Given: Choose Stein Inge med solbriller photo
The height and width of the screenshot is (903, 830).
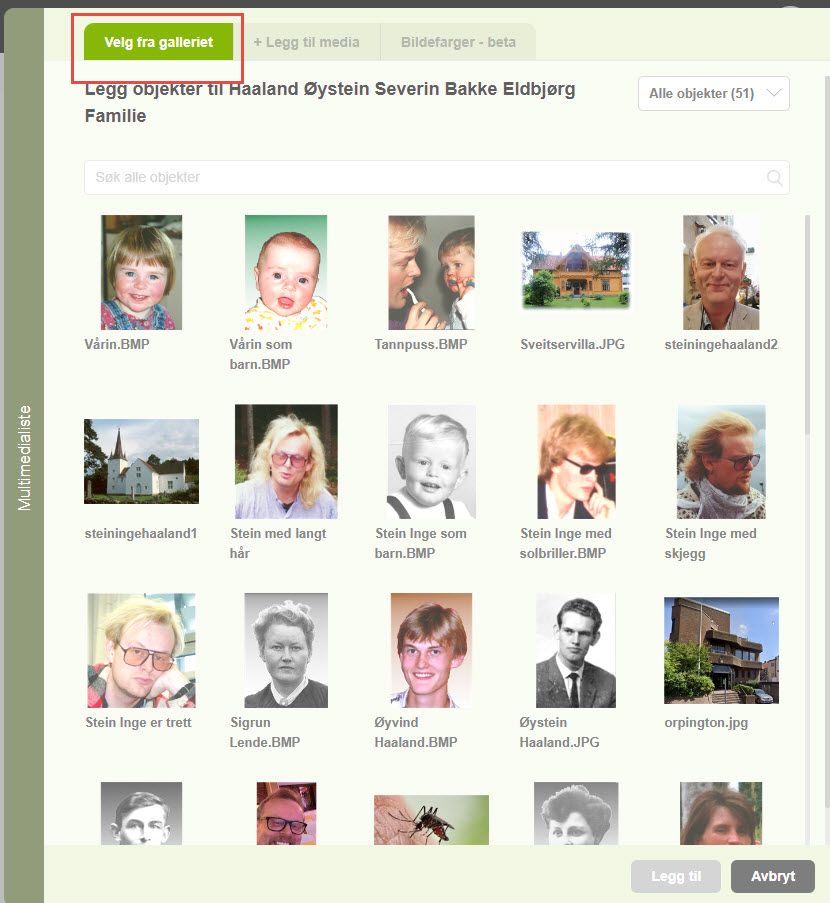Looking at the screenshot, I should (575, 461).
